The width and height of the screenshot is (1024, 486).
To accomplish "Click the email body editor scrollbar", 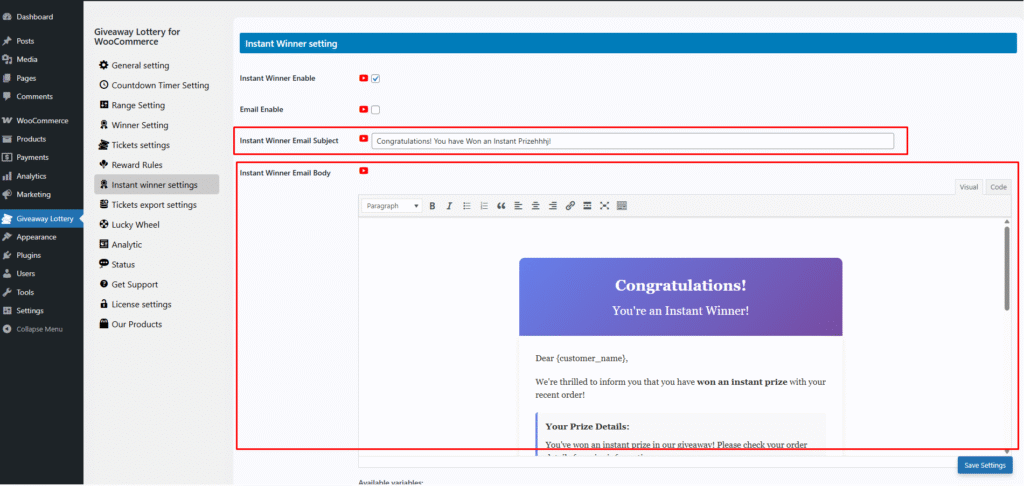I will point(1006,270).
